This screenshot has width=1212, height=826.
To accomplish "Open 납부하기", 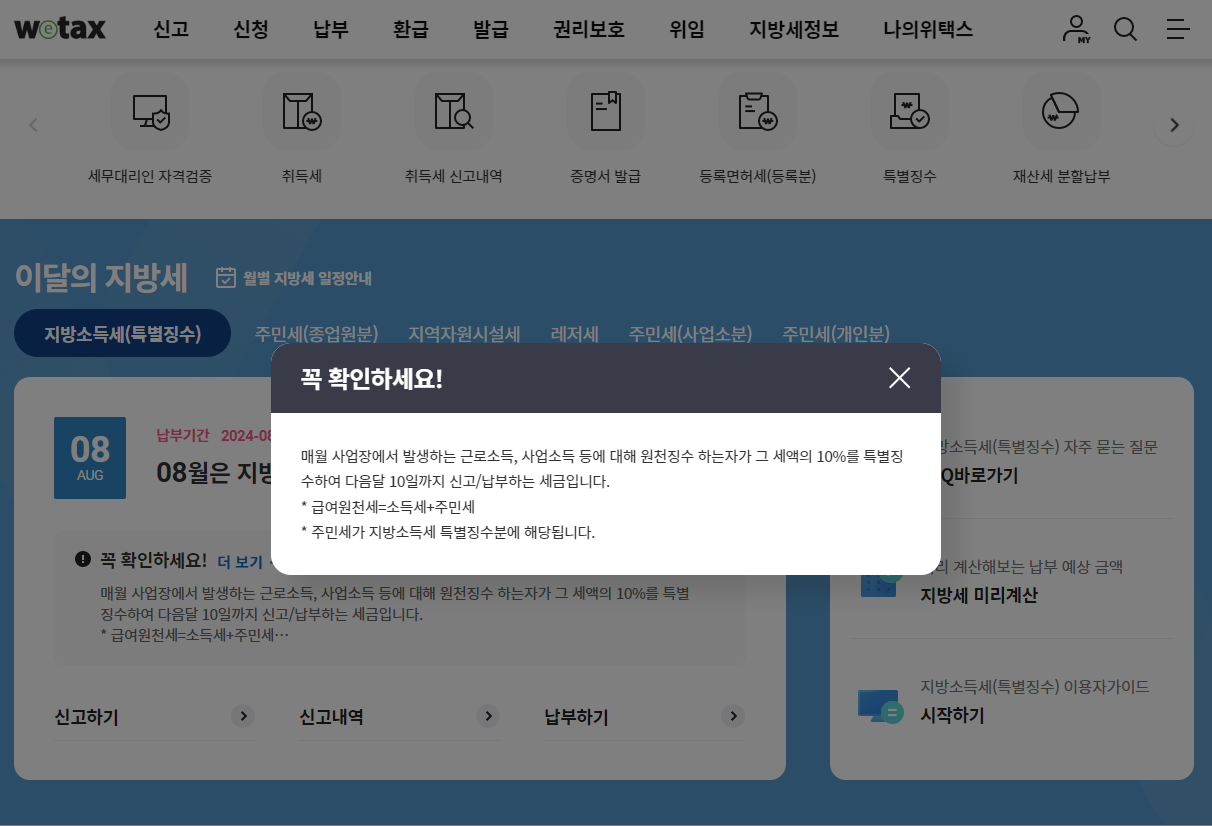I will pyautogui.click(x=578, y=716).
